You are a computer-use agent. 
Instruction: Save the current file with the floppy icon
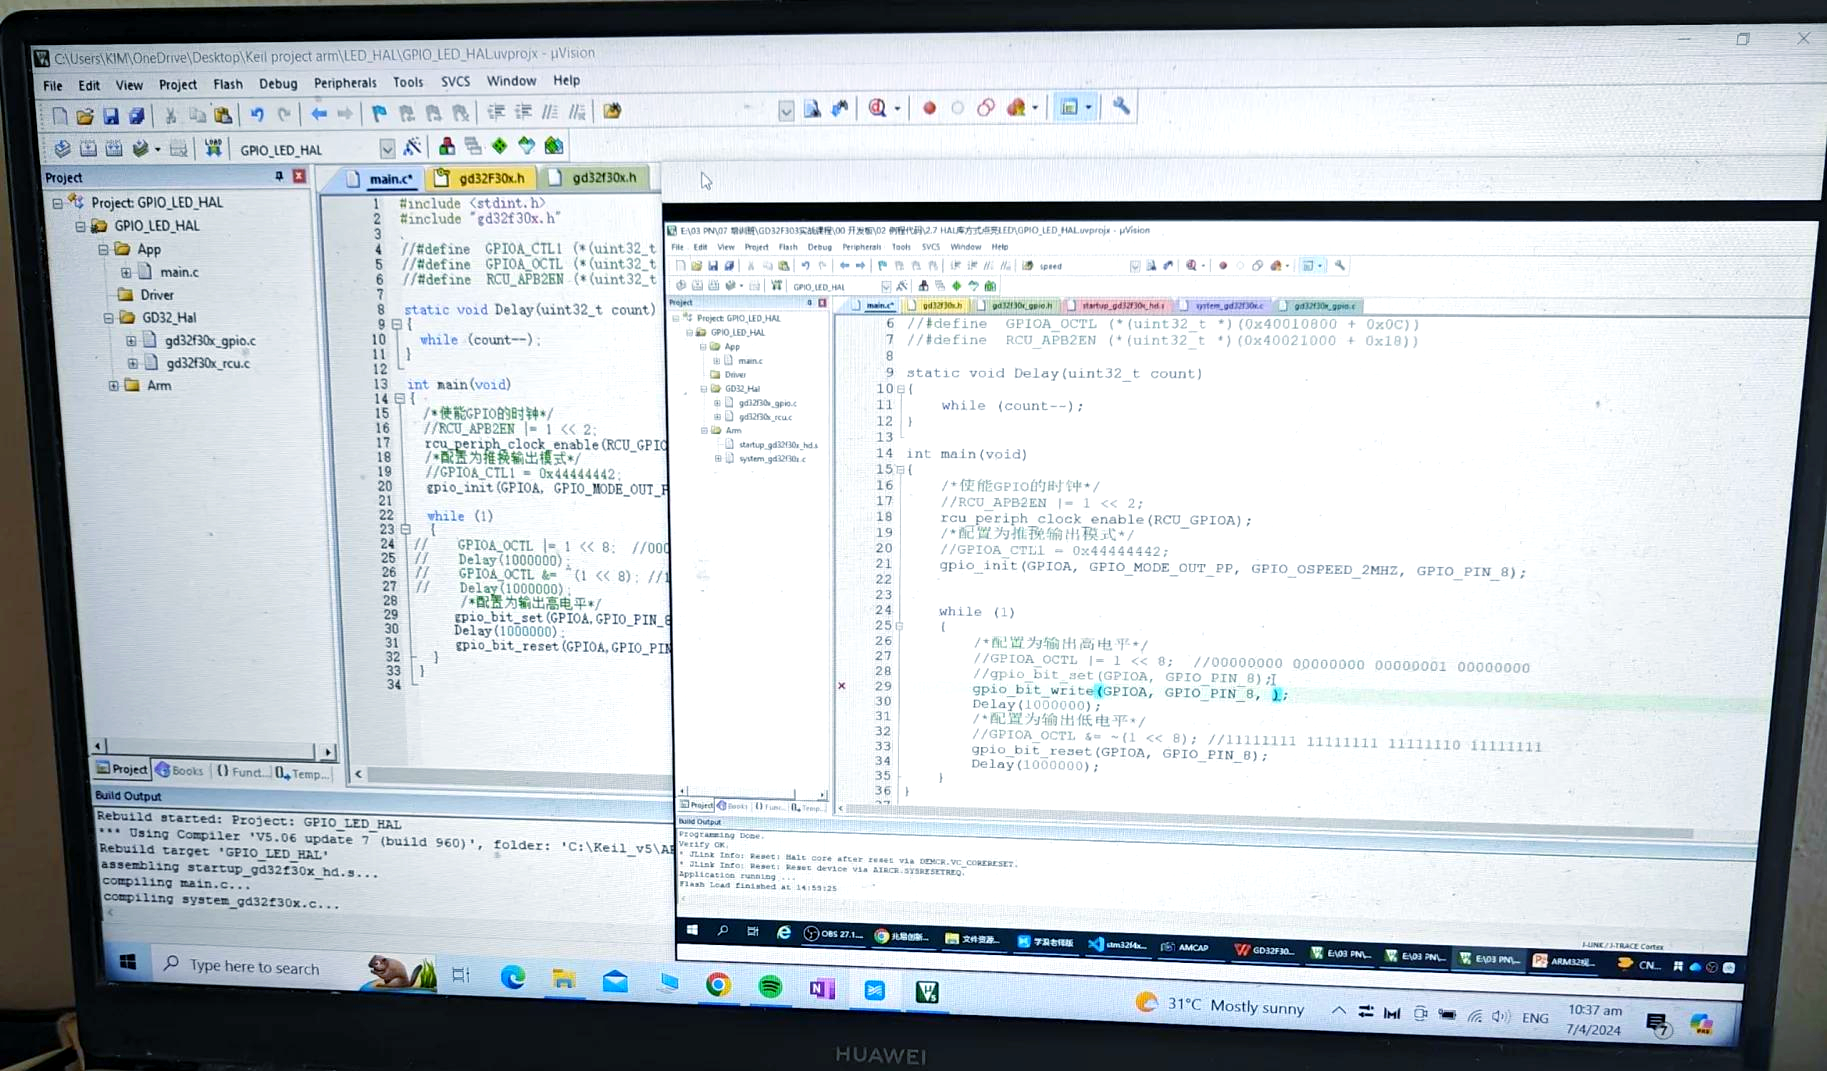tap(111, 116)
